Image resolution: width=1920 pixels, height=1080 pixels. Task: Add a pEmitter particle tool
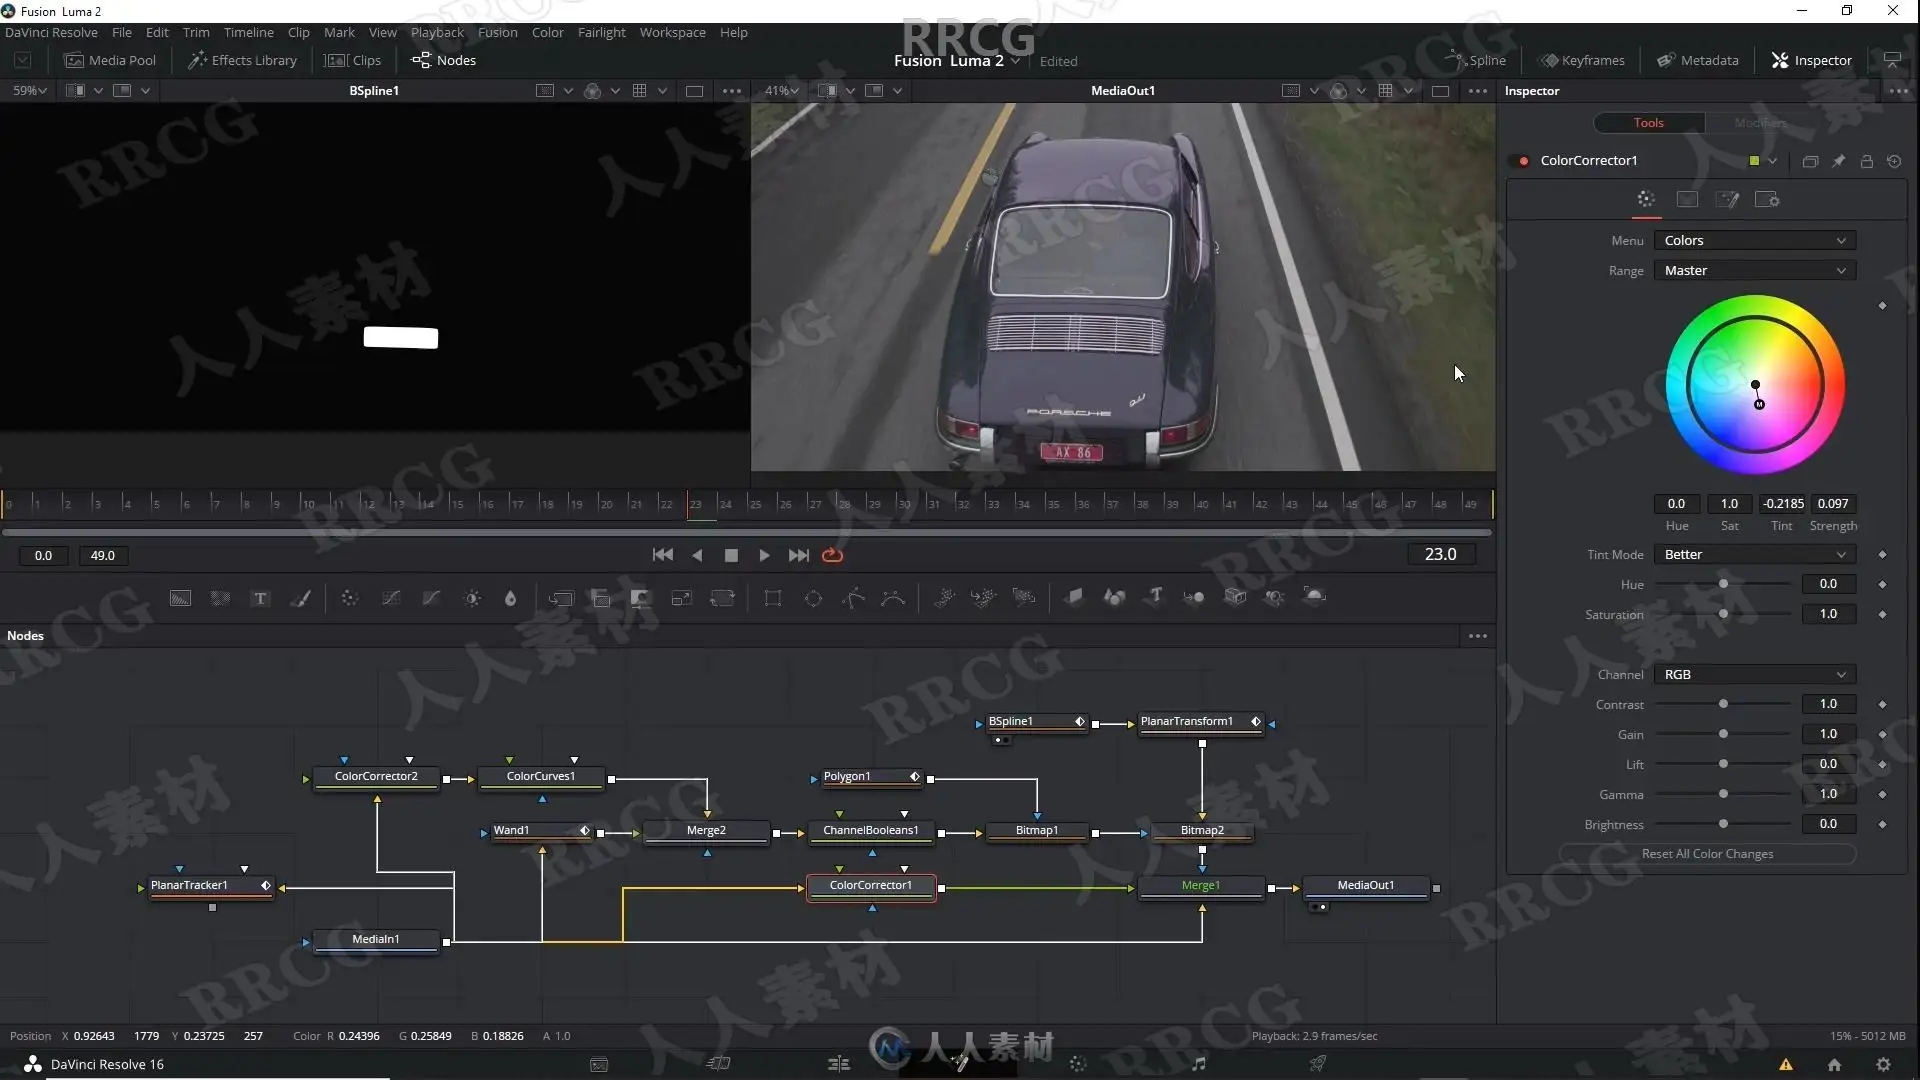pyautogui.click(x=944, y=598)
